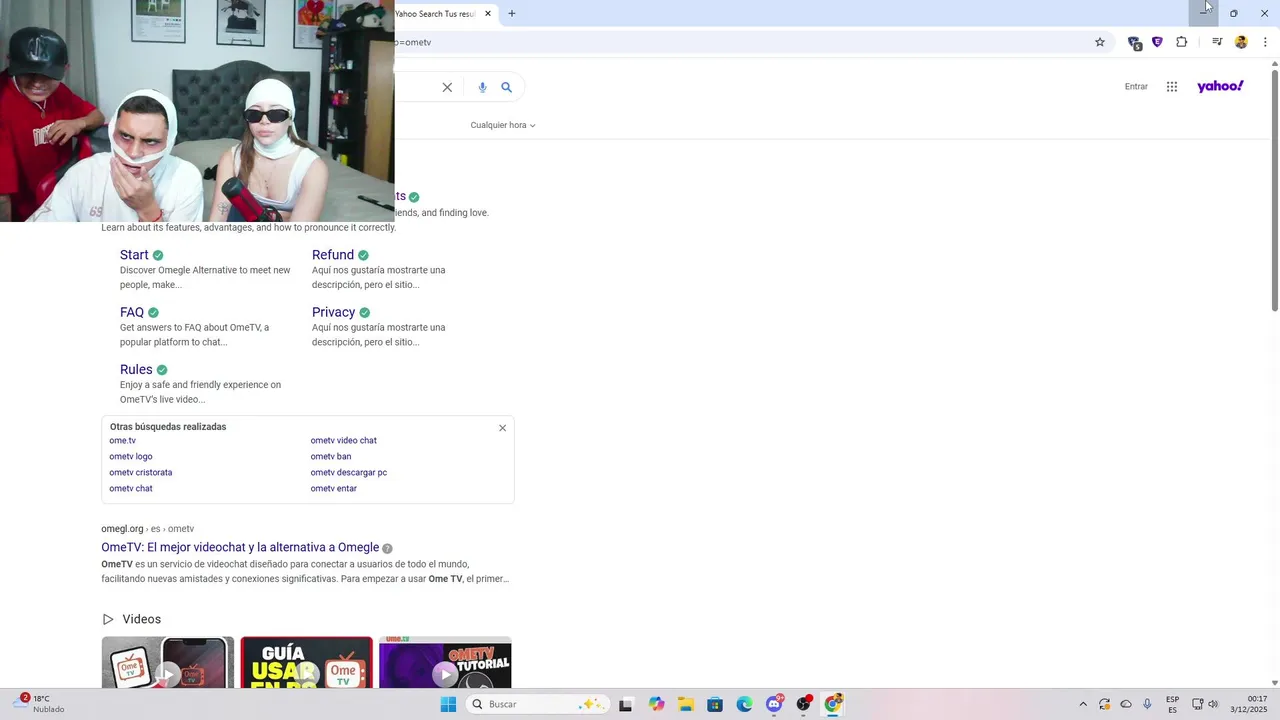
Task: Open the shield extension with S badge
Action: pos(1134,42)
